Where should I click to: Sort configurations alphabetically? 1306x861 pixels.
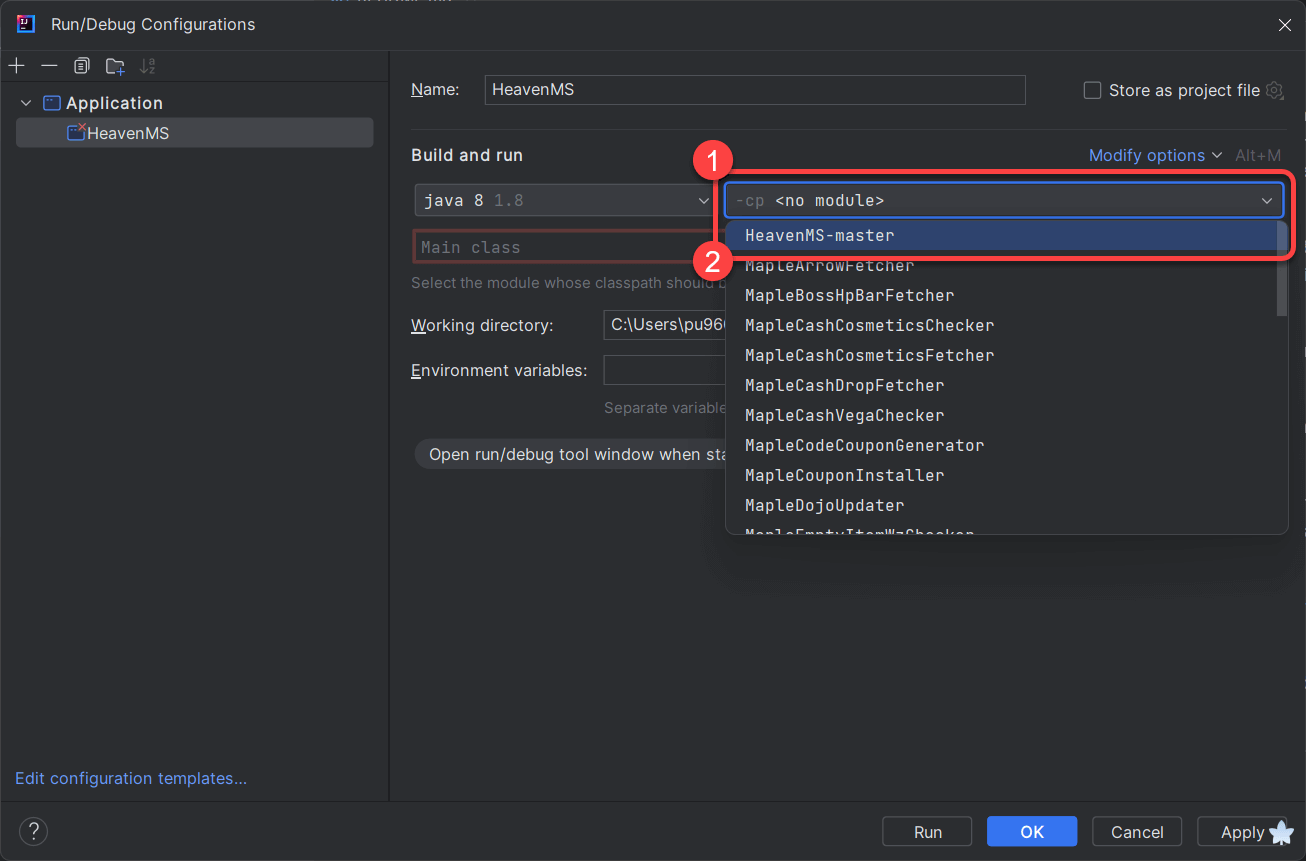(x=148, y=66)
